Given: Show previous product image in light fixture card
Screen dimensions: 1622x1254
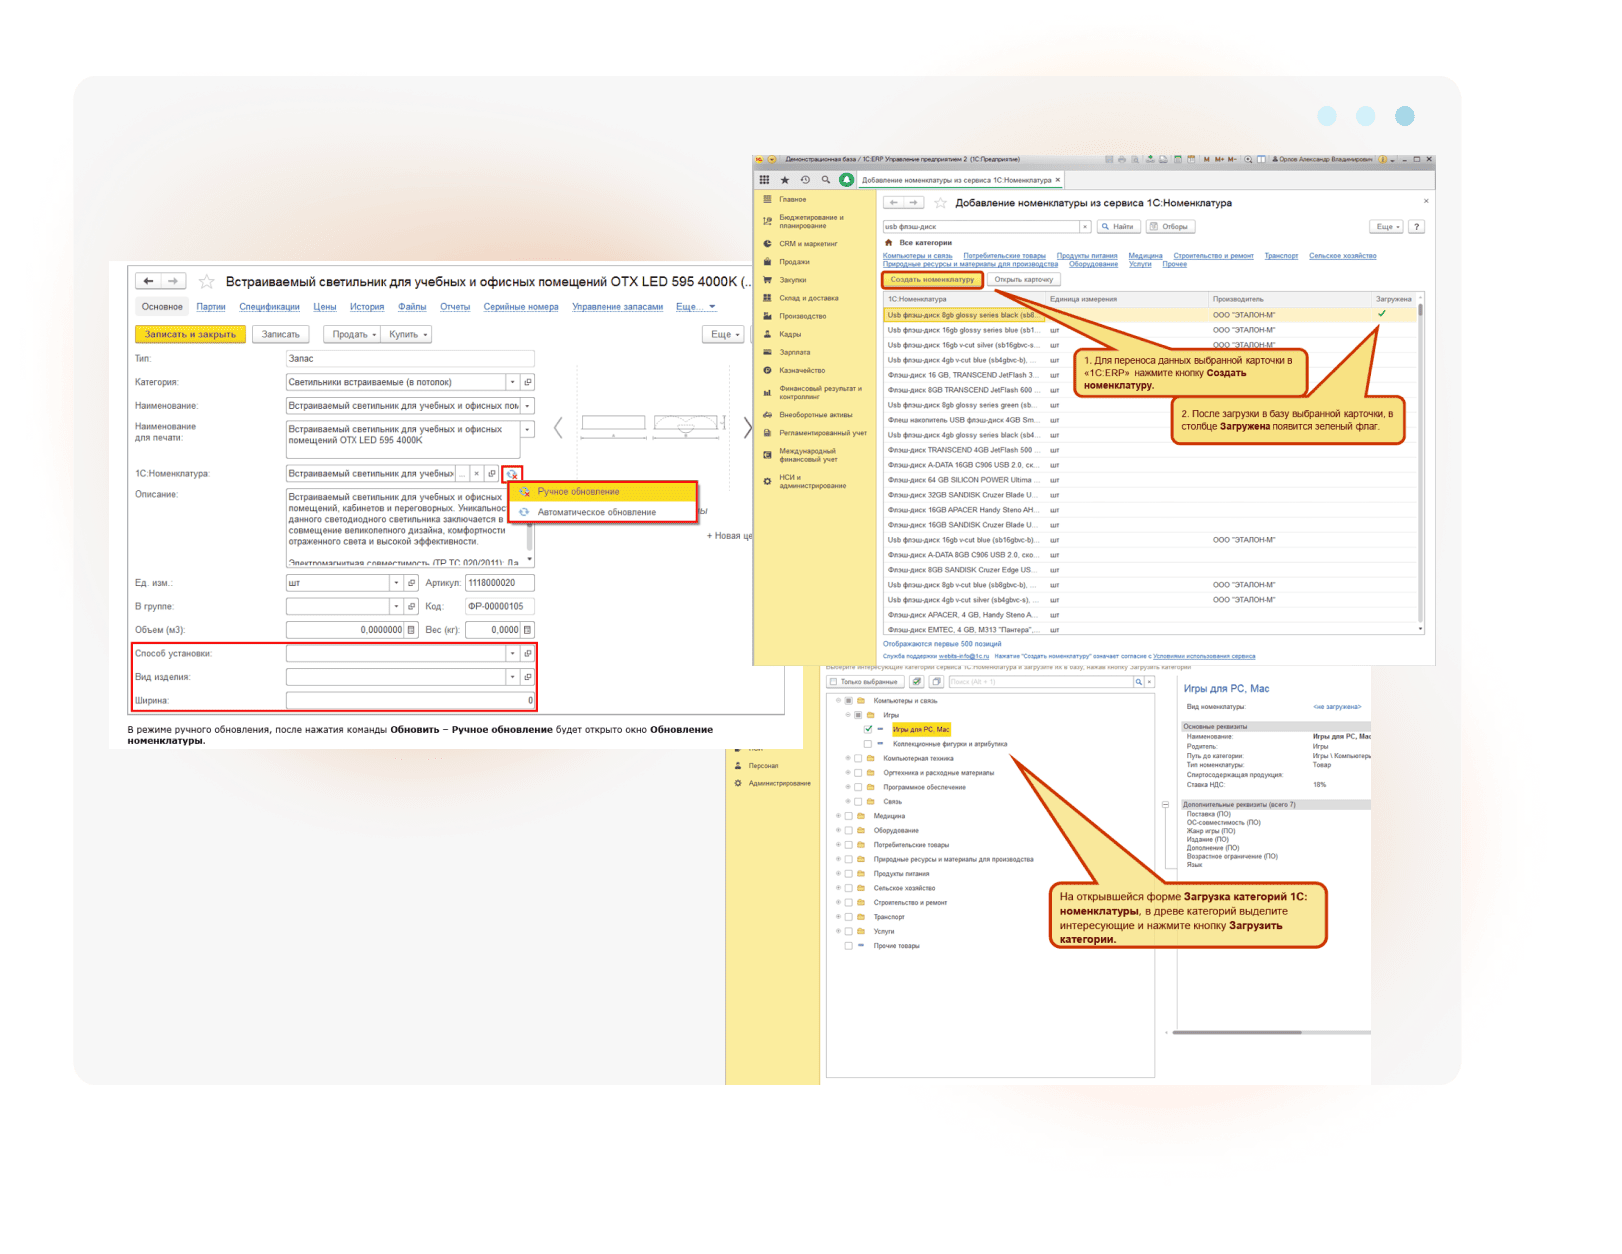Looking at the screenshot, I should [x=558, y=428].
